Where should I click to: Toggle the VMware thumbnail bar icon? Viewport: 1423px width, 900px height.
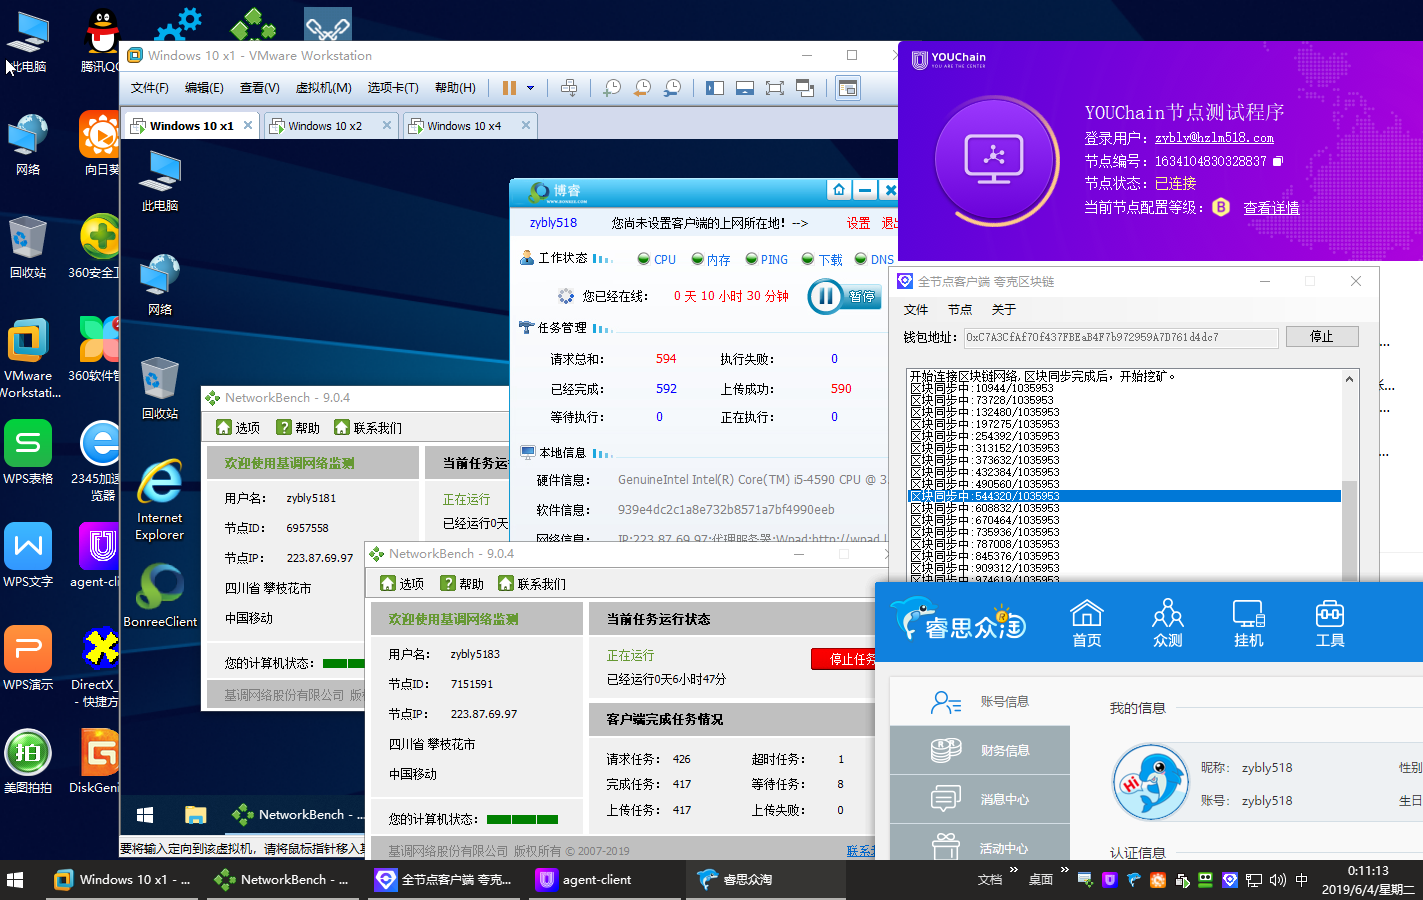coord(745,88)
